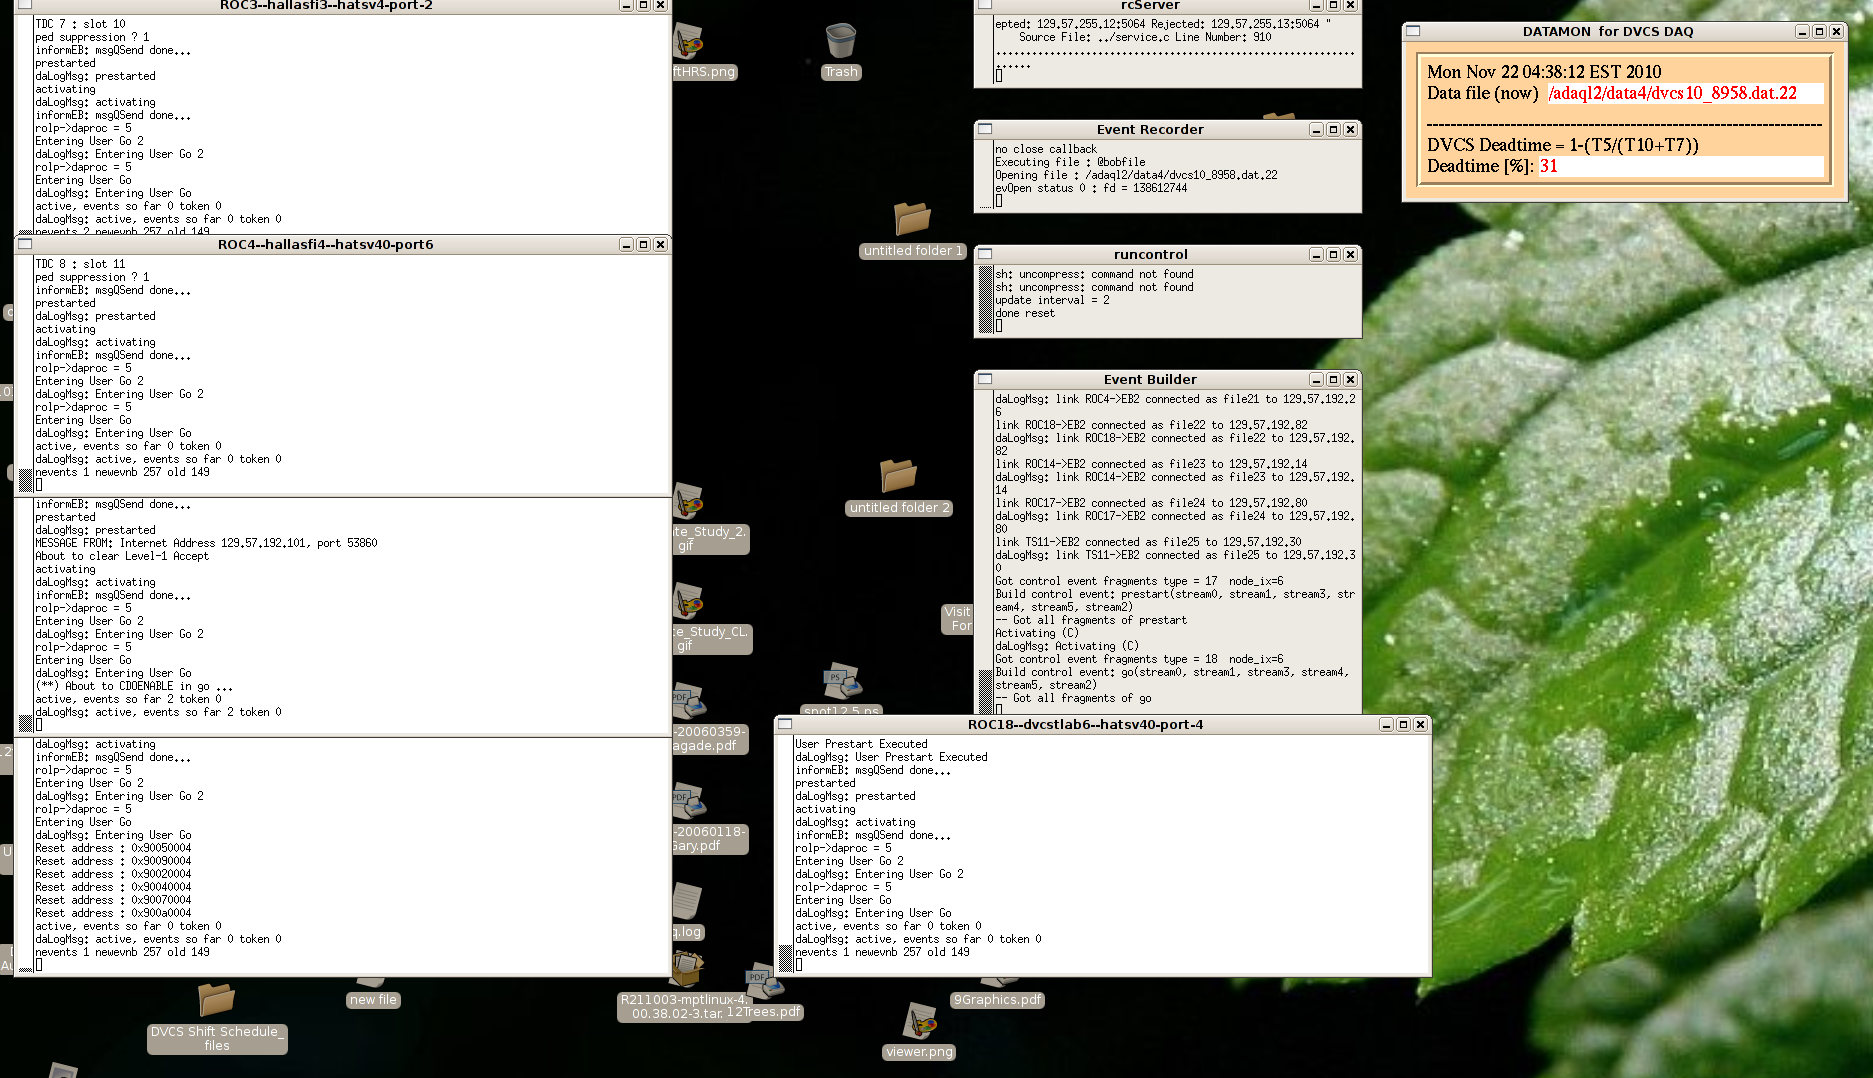This screenshot has width=1873, height=1078.
Task: Open window menu of ROC4 hallasfi4 window
Action: click(x=26, y=244)
